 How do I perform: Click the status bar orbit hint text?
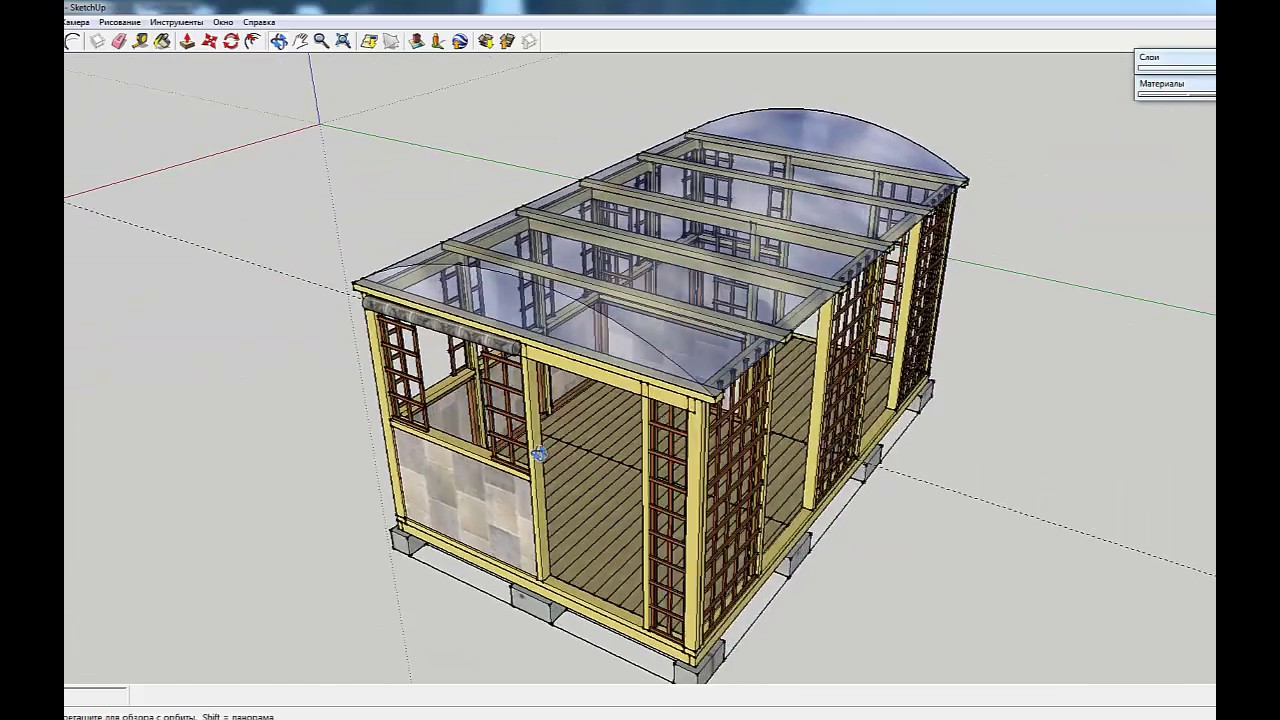[169, 716]
